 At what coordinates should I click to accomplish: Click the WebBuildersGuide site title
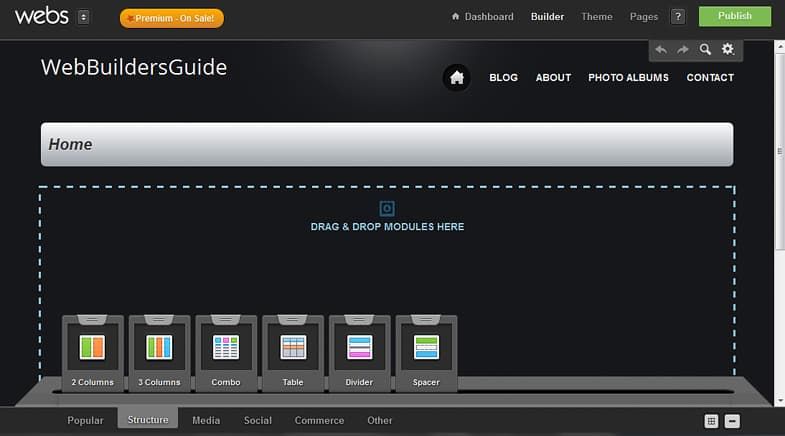tap(134, 67)
